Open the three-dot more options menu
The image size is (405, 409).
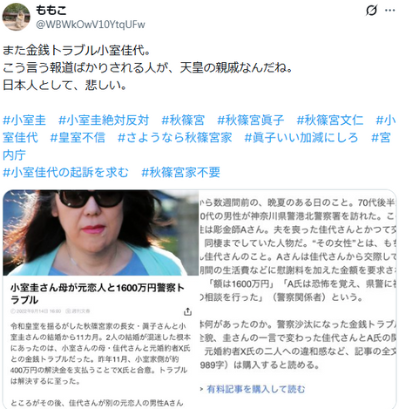point(390,11)
